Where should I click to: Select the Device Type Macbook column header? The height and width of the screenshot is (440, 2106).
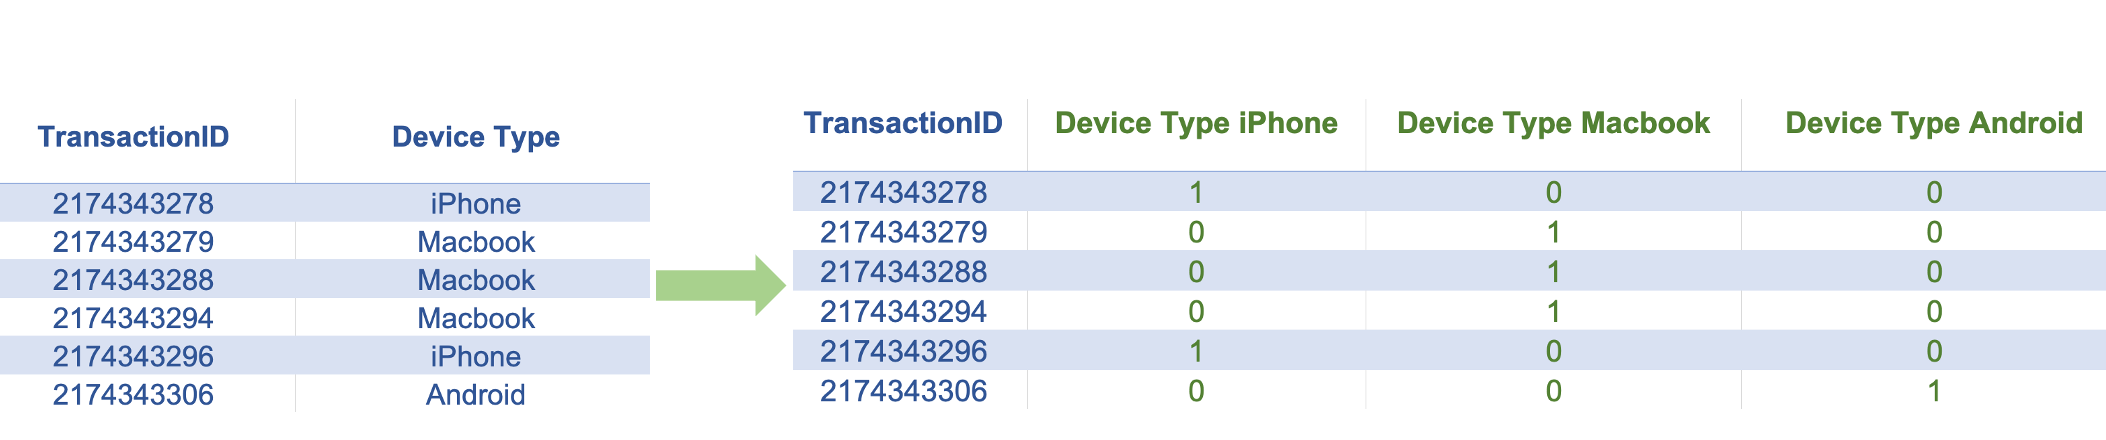1553,123
